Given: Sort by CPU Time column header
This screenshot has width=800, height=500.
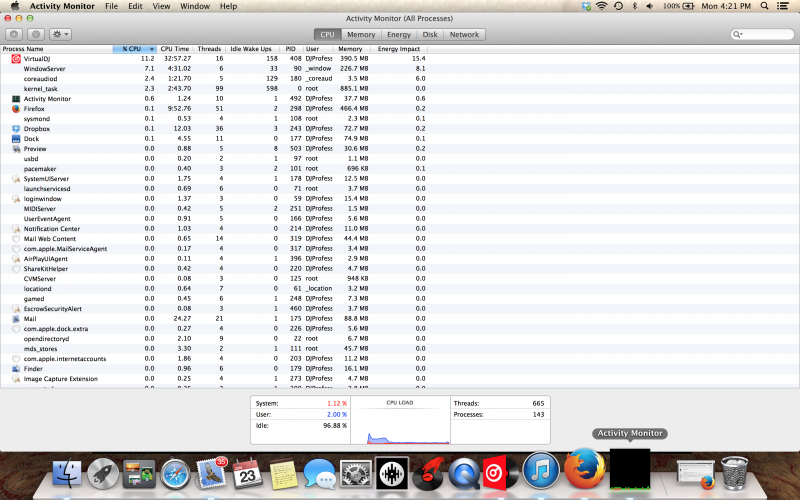Looking at the screenshot, I should click(175, 49).
